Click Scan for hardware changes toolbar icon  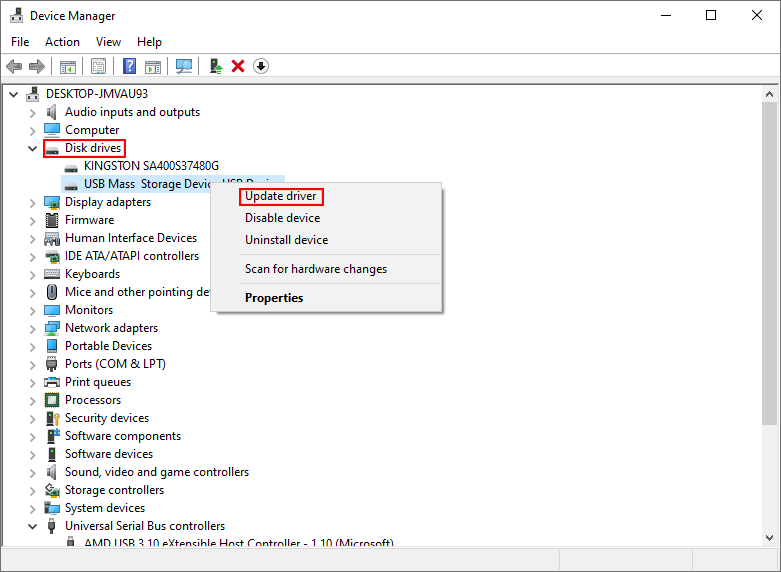(x=184, y=66)
